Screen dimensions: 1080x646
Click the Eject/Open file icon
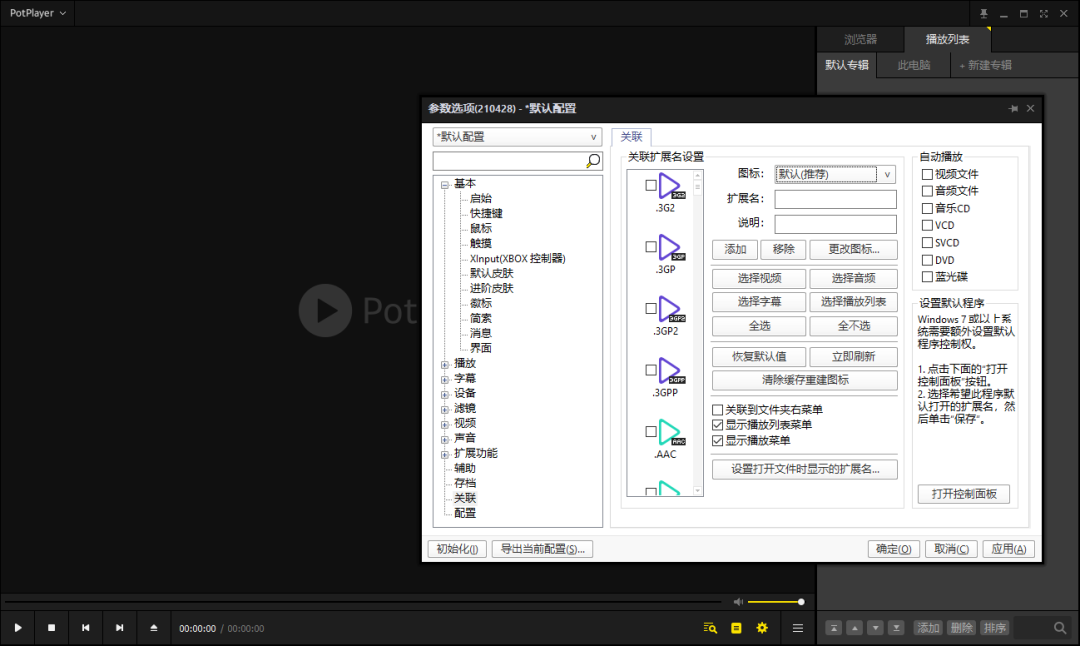[154, 628]
